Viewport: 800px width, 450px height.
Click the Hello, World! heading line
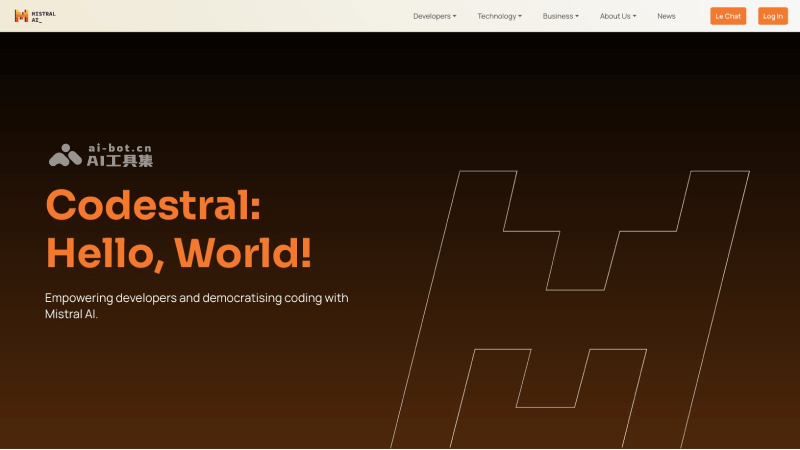click(179, 253)
